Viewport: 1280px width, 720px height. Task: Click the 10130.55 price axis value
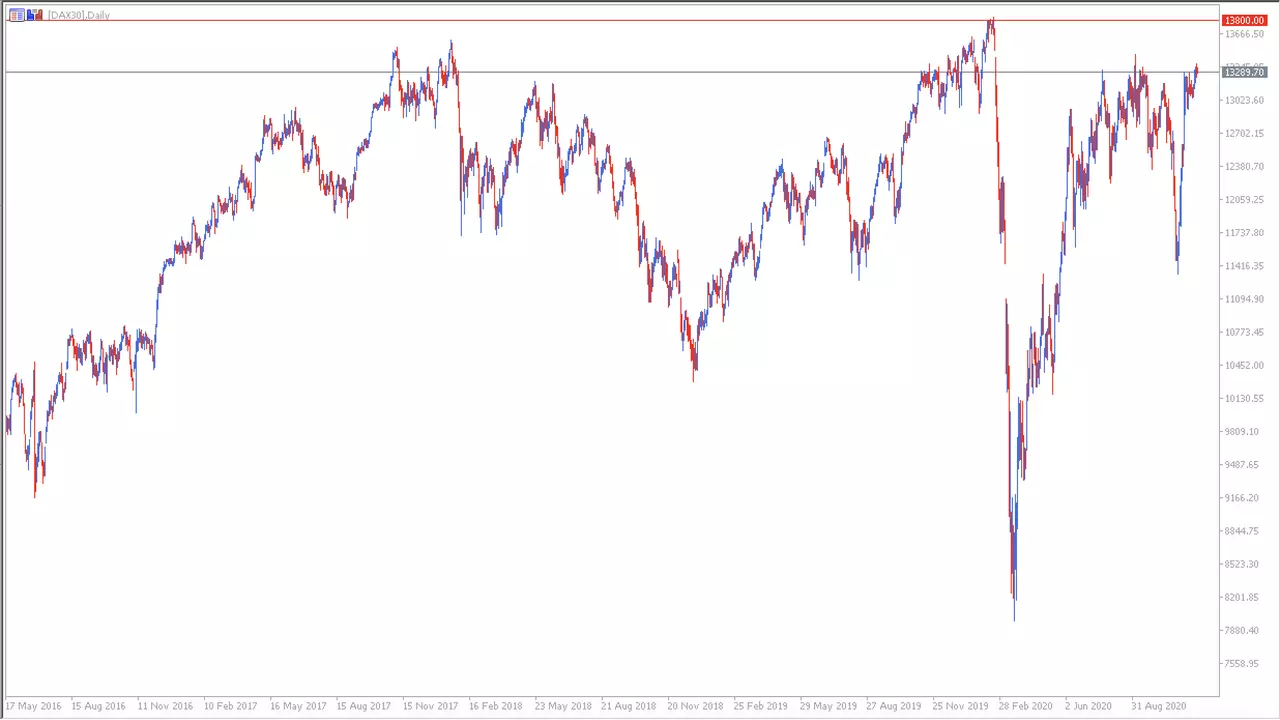pyautogui.click(x=1244, y=398)
